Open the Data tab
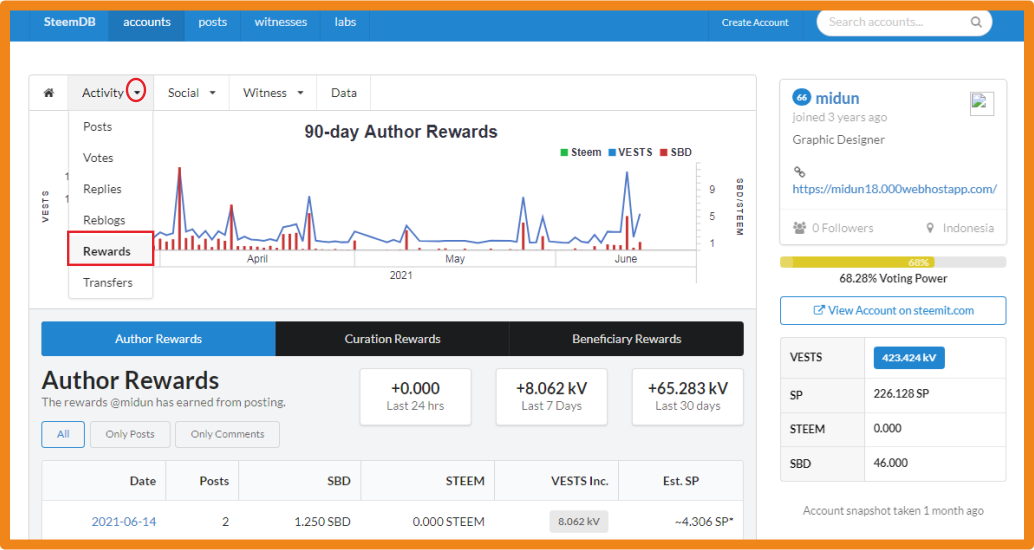This screenshot has width=1034, height=550. (x=344, y=93)
